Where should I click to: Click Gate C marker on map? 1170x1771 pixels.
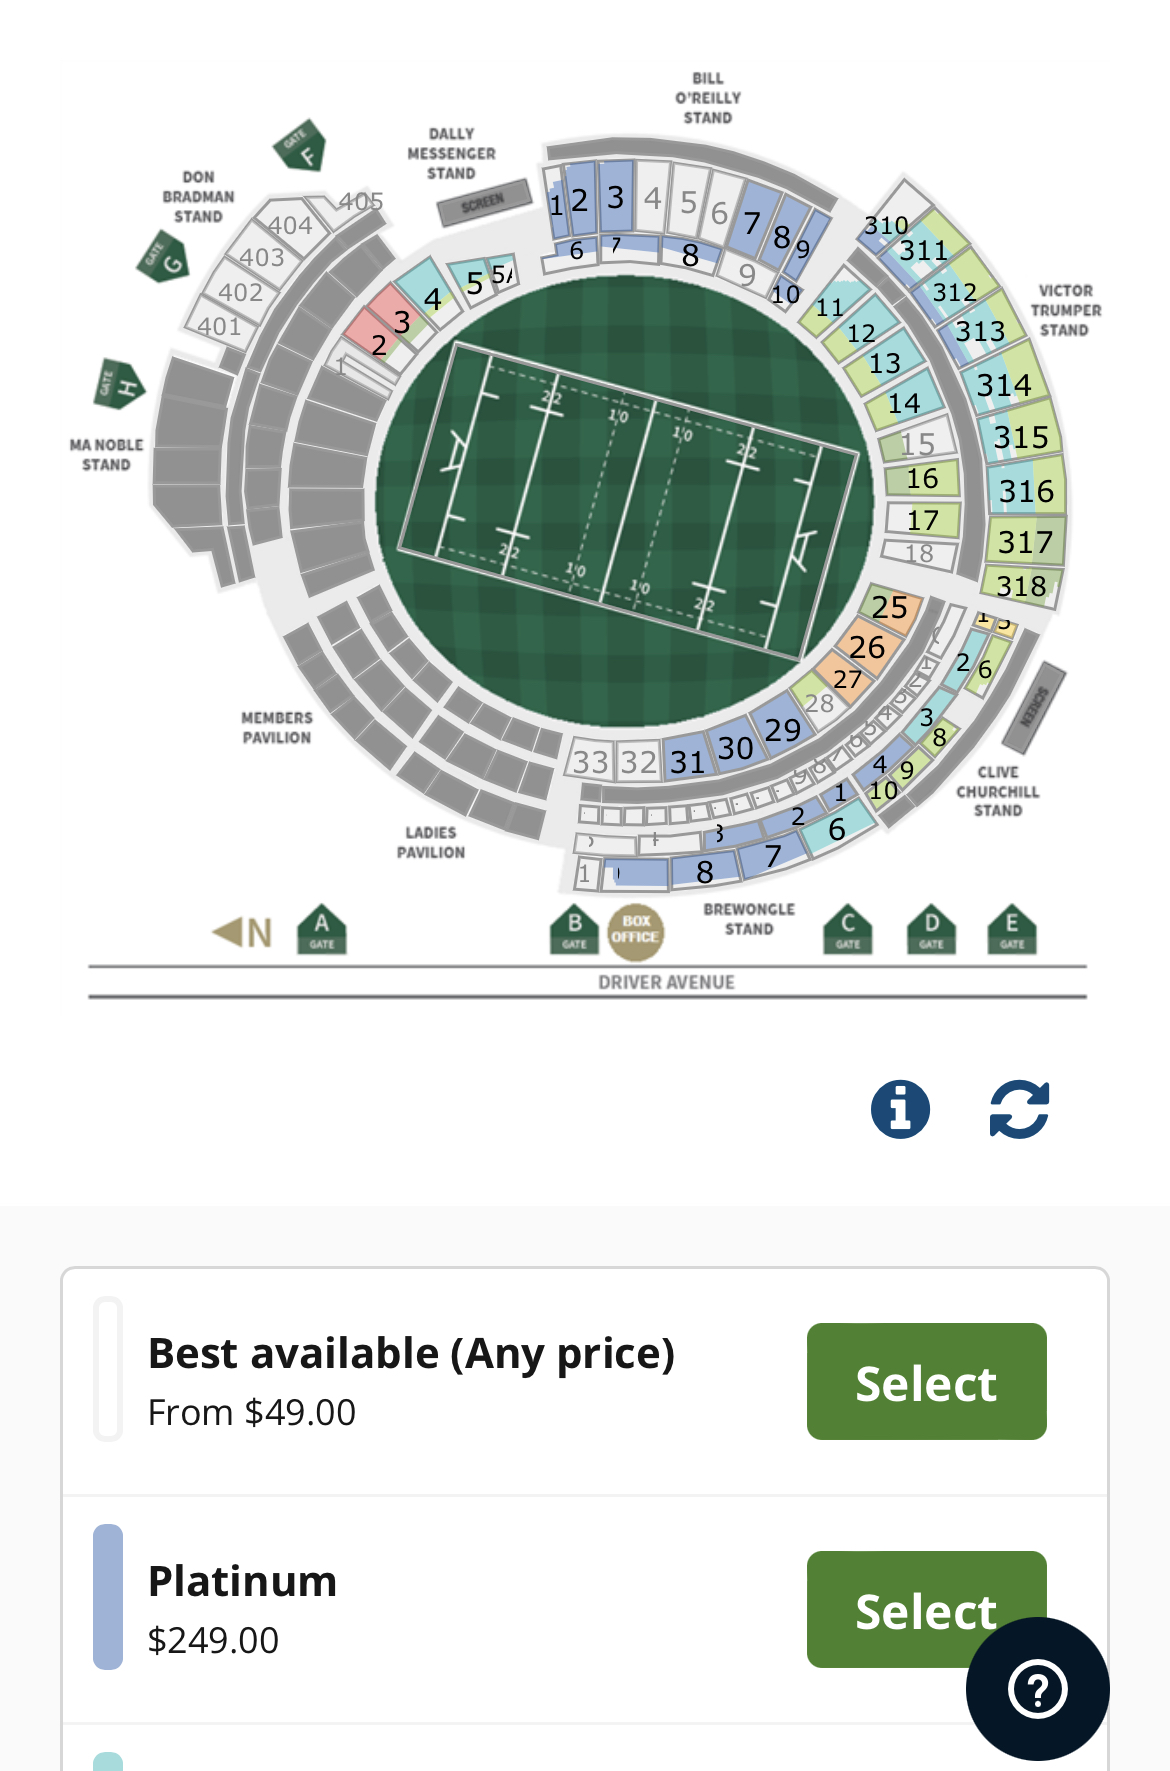click(x=848, y=929)
